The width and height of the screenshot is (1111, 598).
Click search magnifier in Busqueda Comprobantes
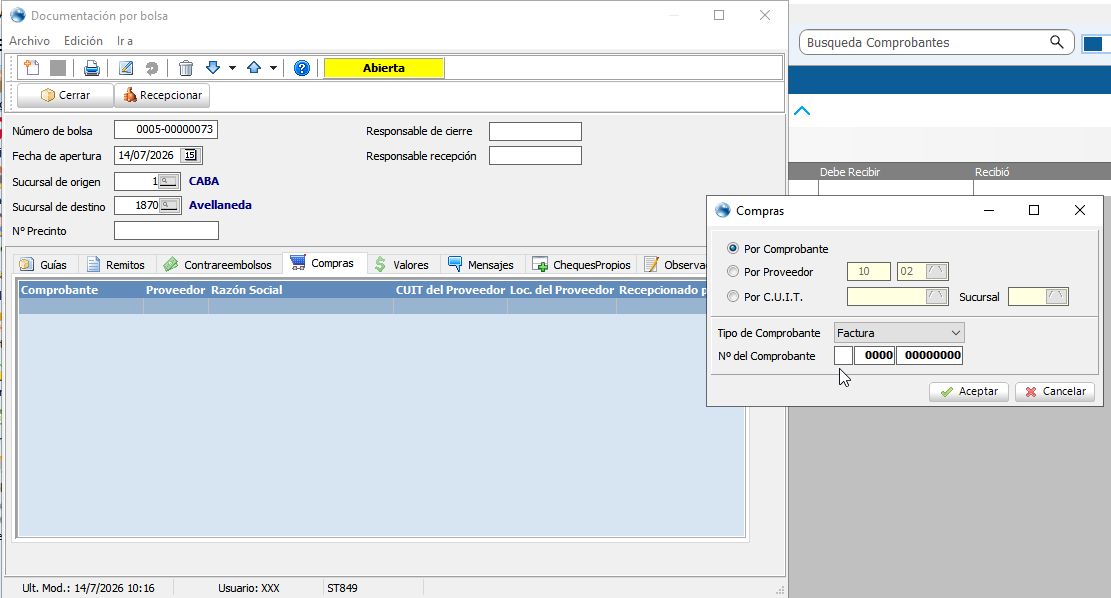tap(1056, 42)
